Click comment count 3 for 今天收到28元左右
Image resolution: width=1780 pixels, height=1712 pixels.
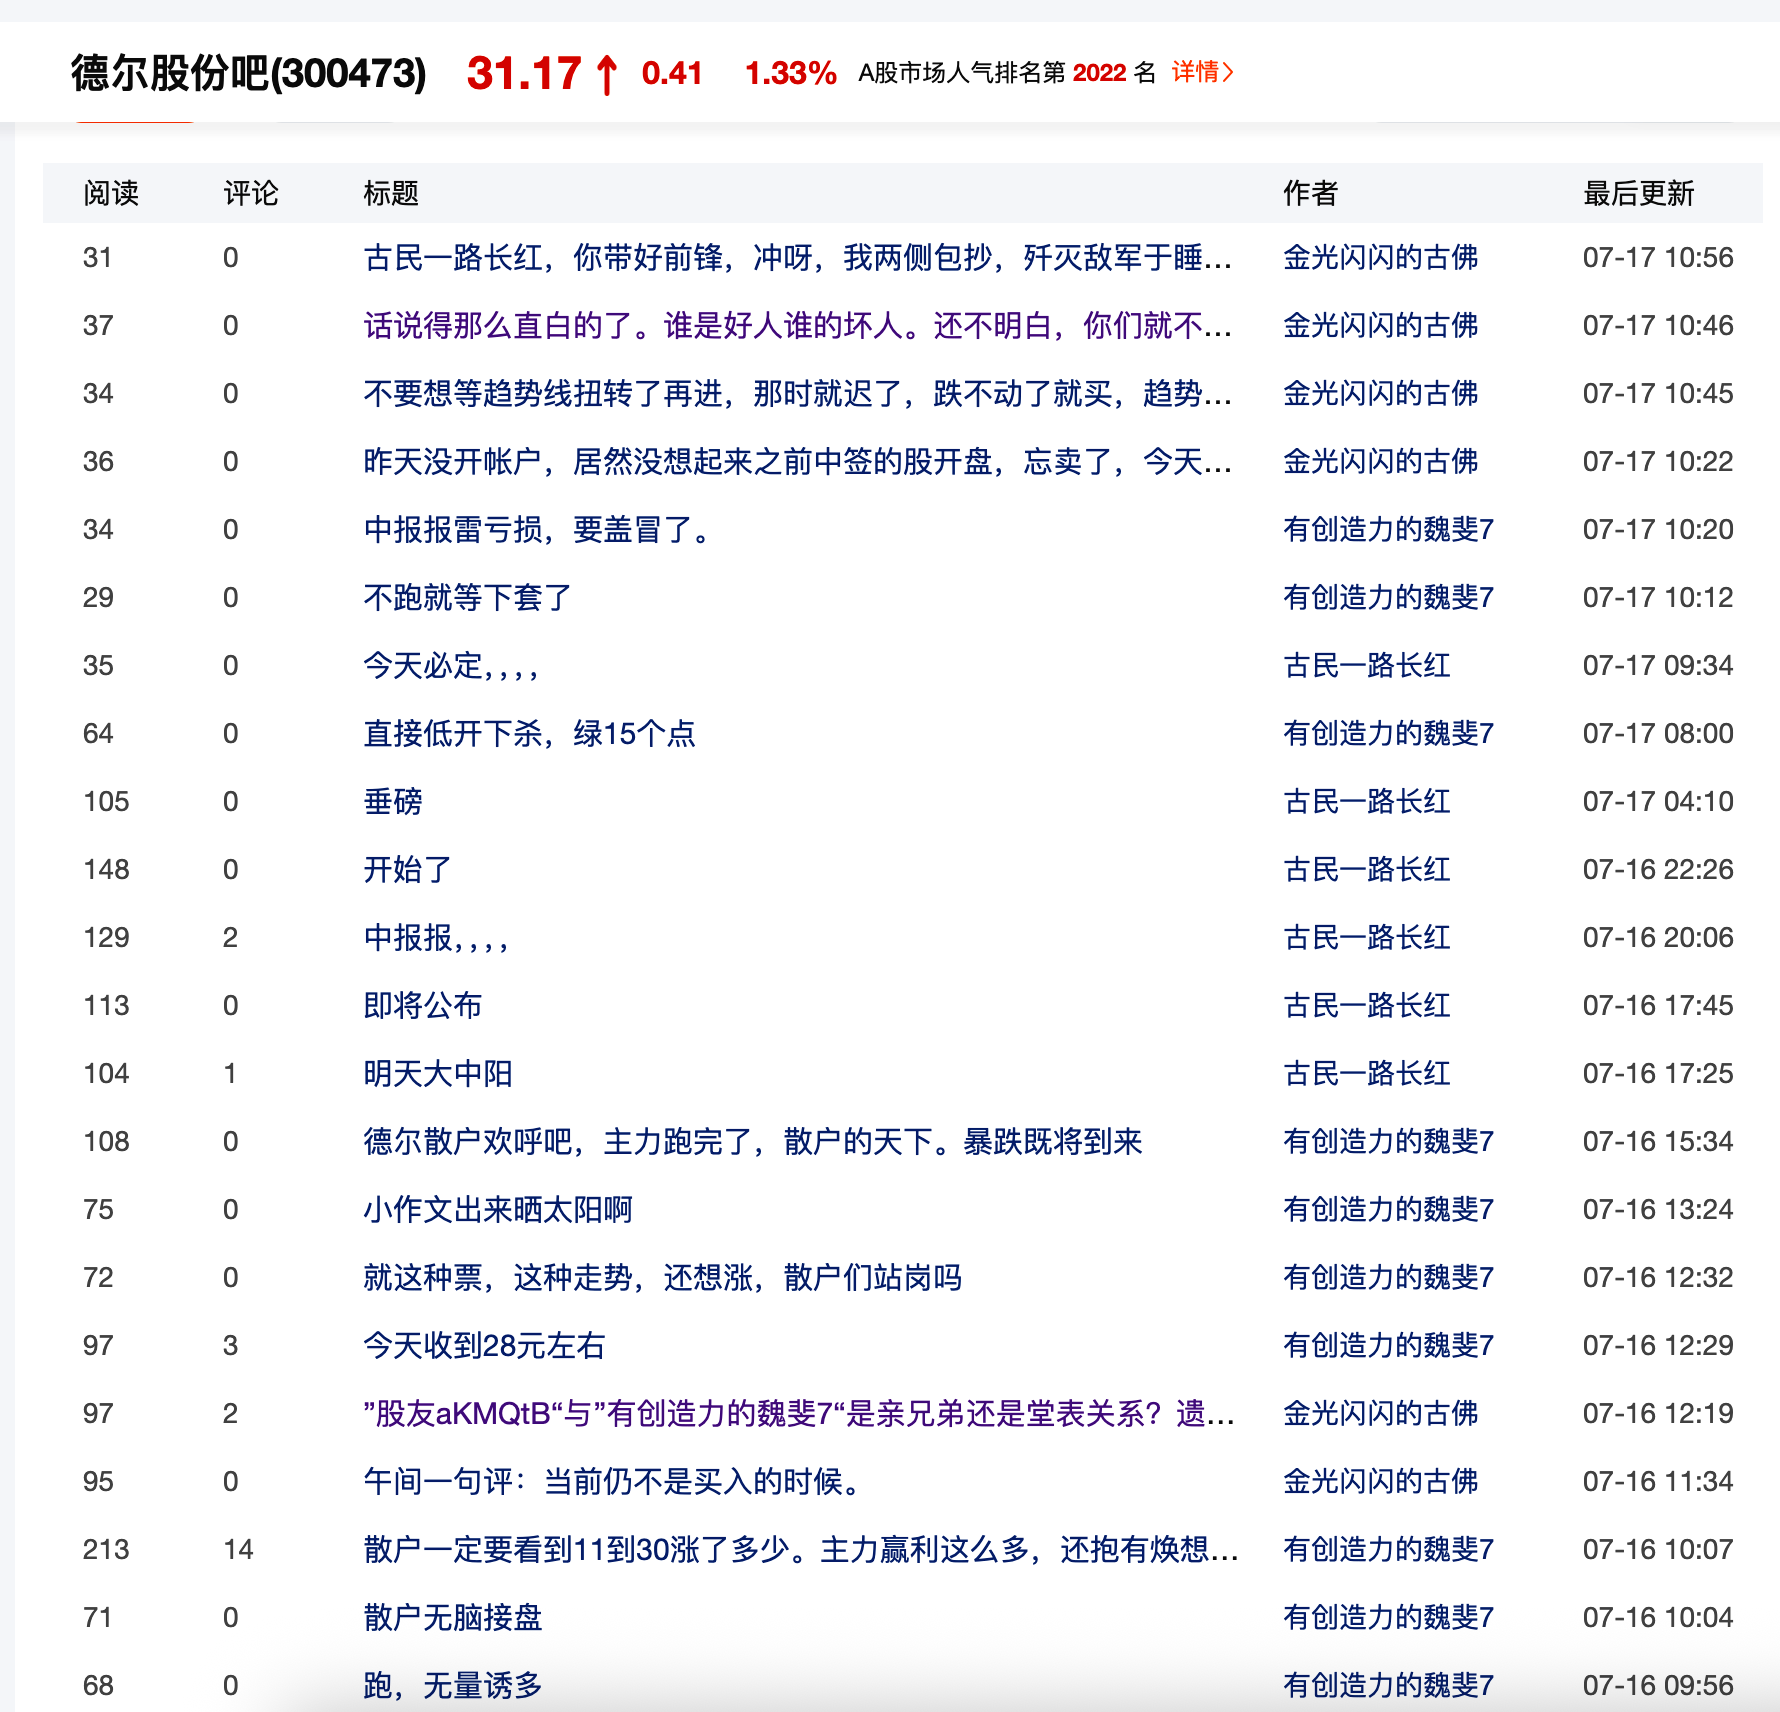230,1346
